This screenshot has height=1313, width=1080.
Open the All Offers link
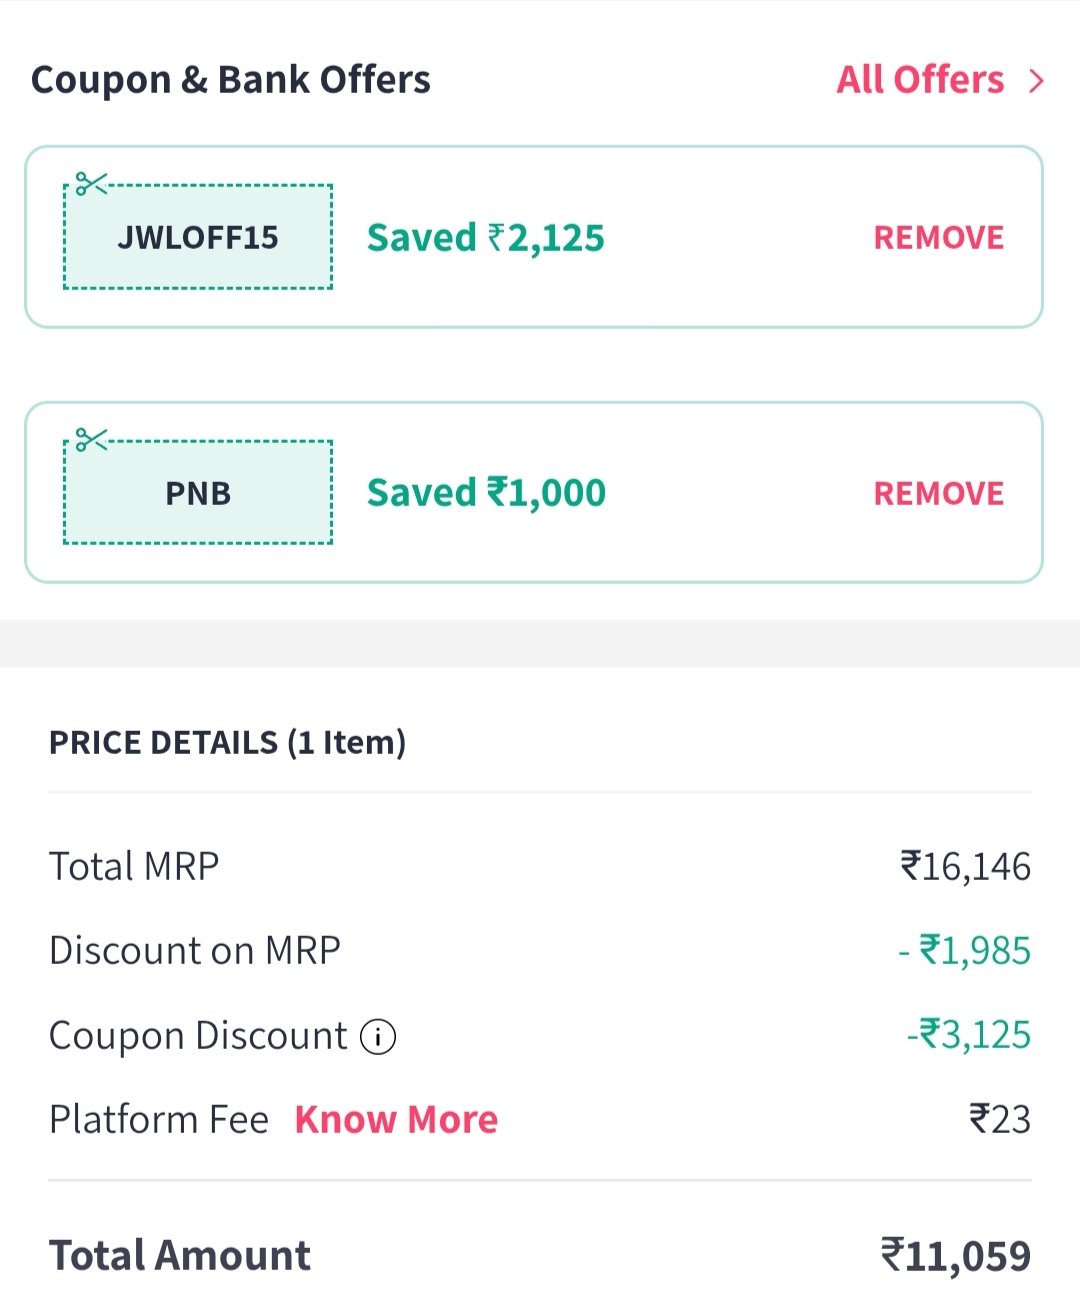point(920,80)
